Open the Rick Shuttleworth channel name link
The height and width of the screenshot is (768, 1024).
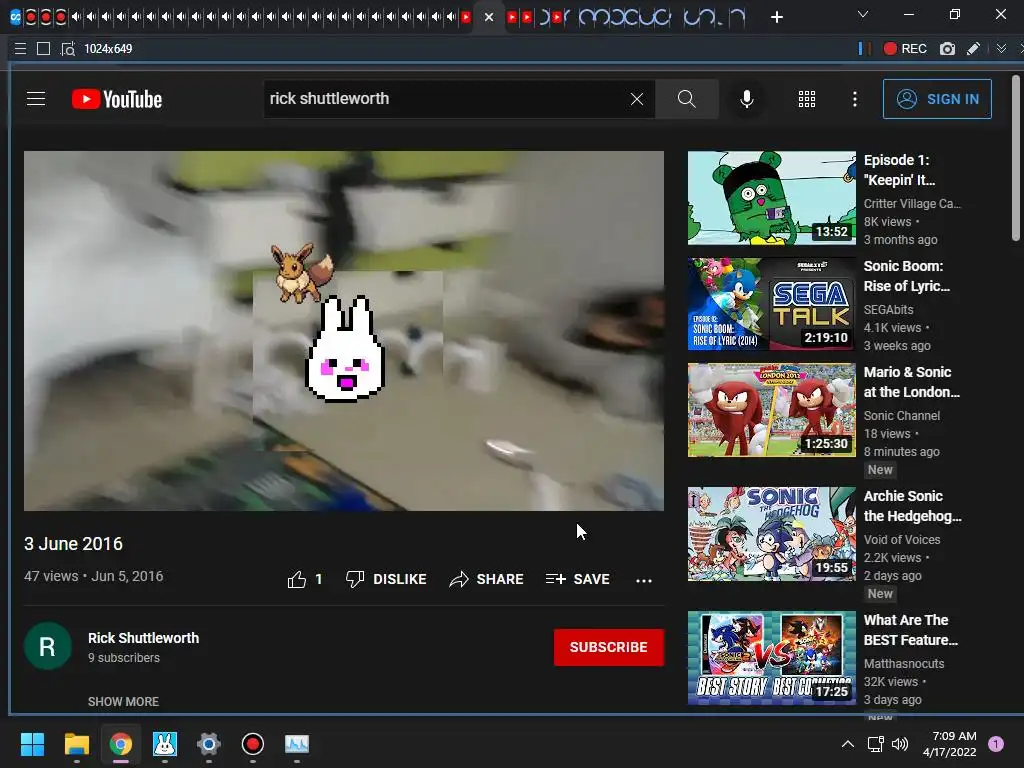(143, 638)
